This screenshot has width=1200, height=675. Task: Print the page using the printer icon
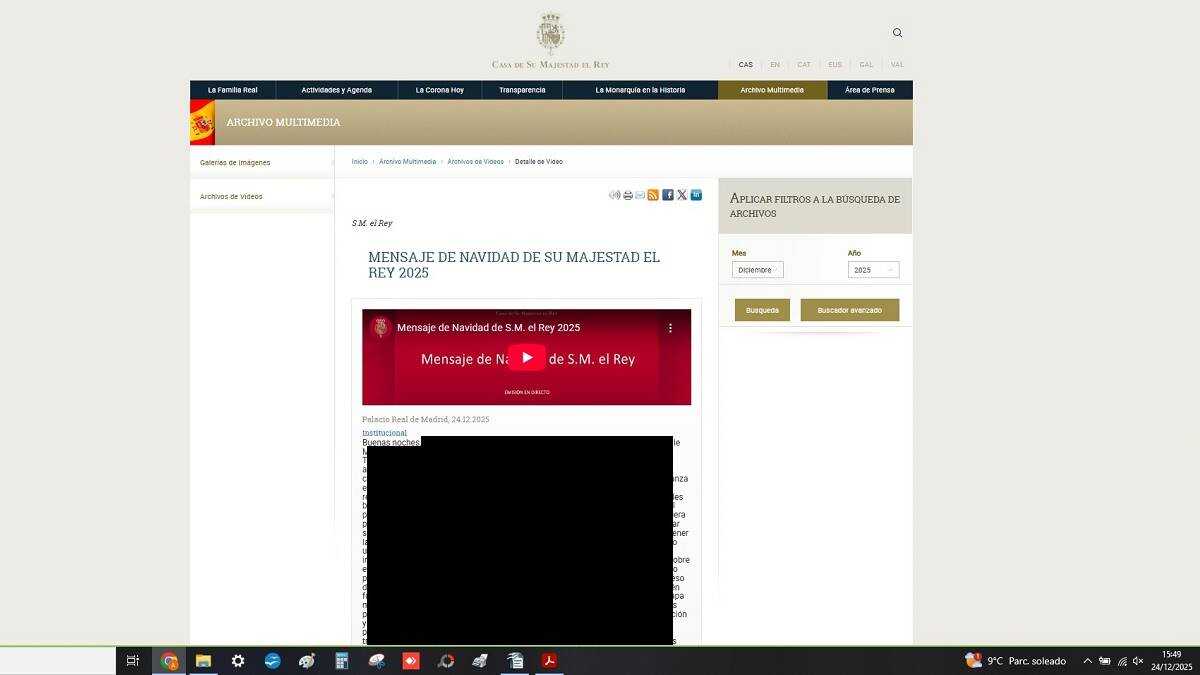click(x=628, y=195)
